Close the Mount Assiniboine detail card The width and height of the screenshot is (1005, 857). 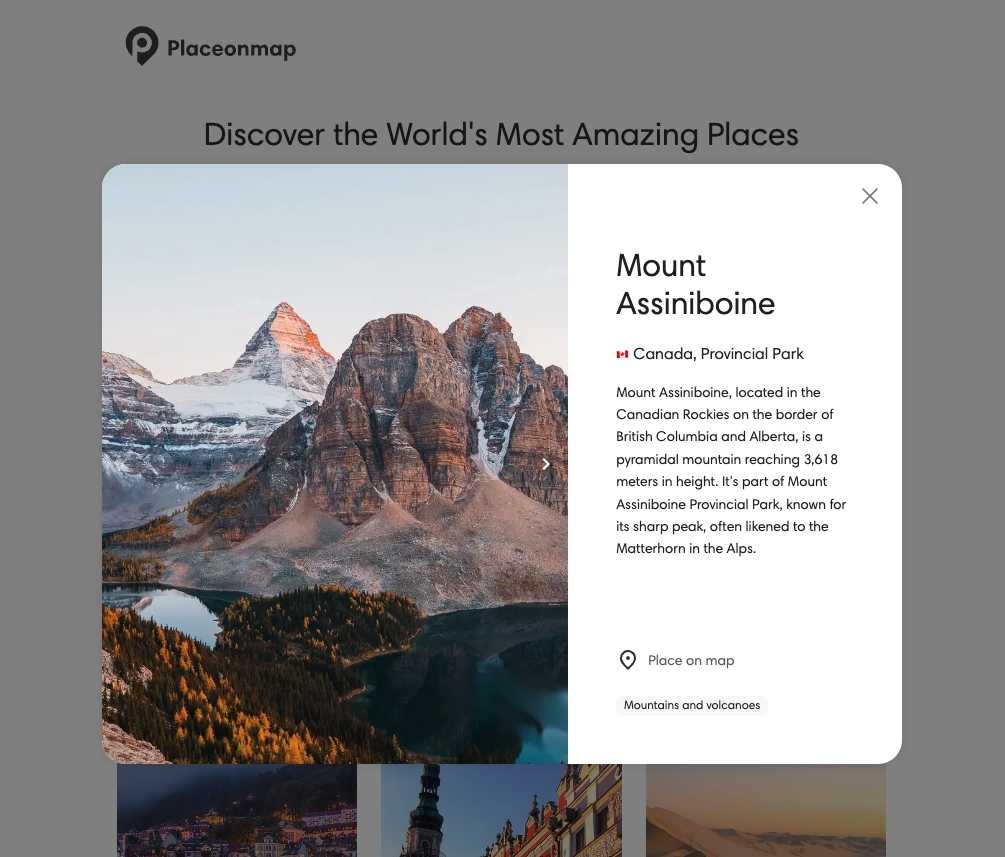(869, 196)
